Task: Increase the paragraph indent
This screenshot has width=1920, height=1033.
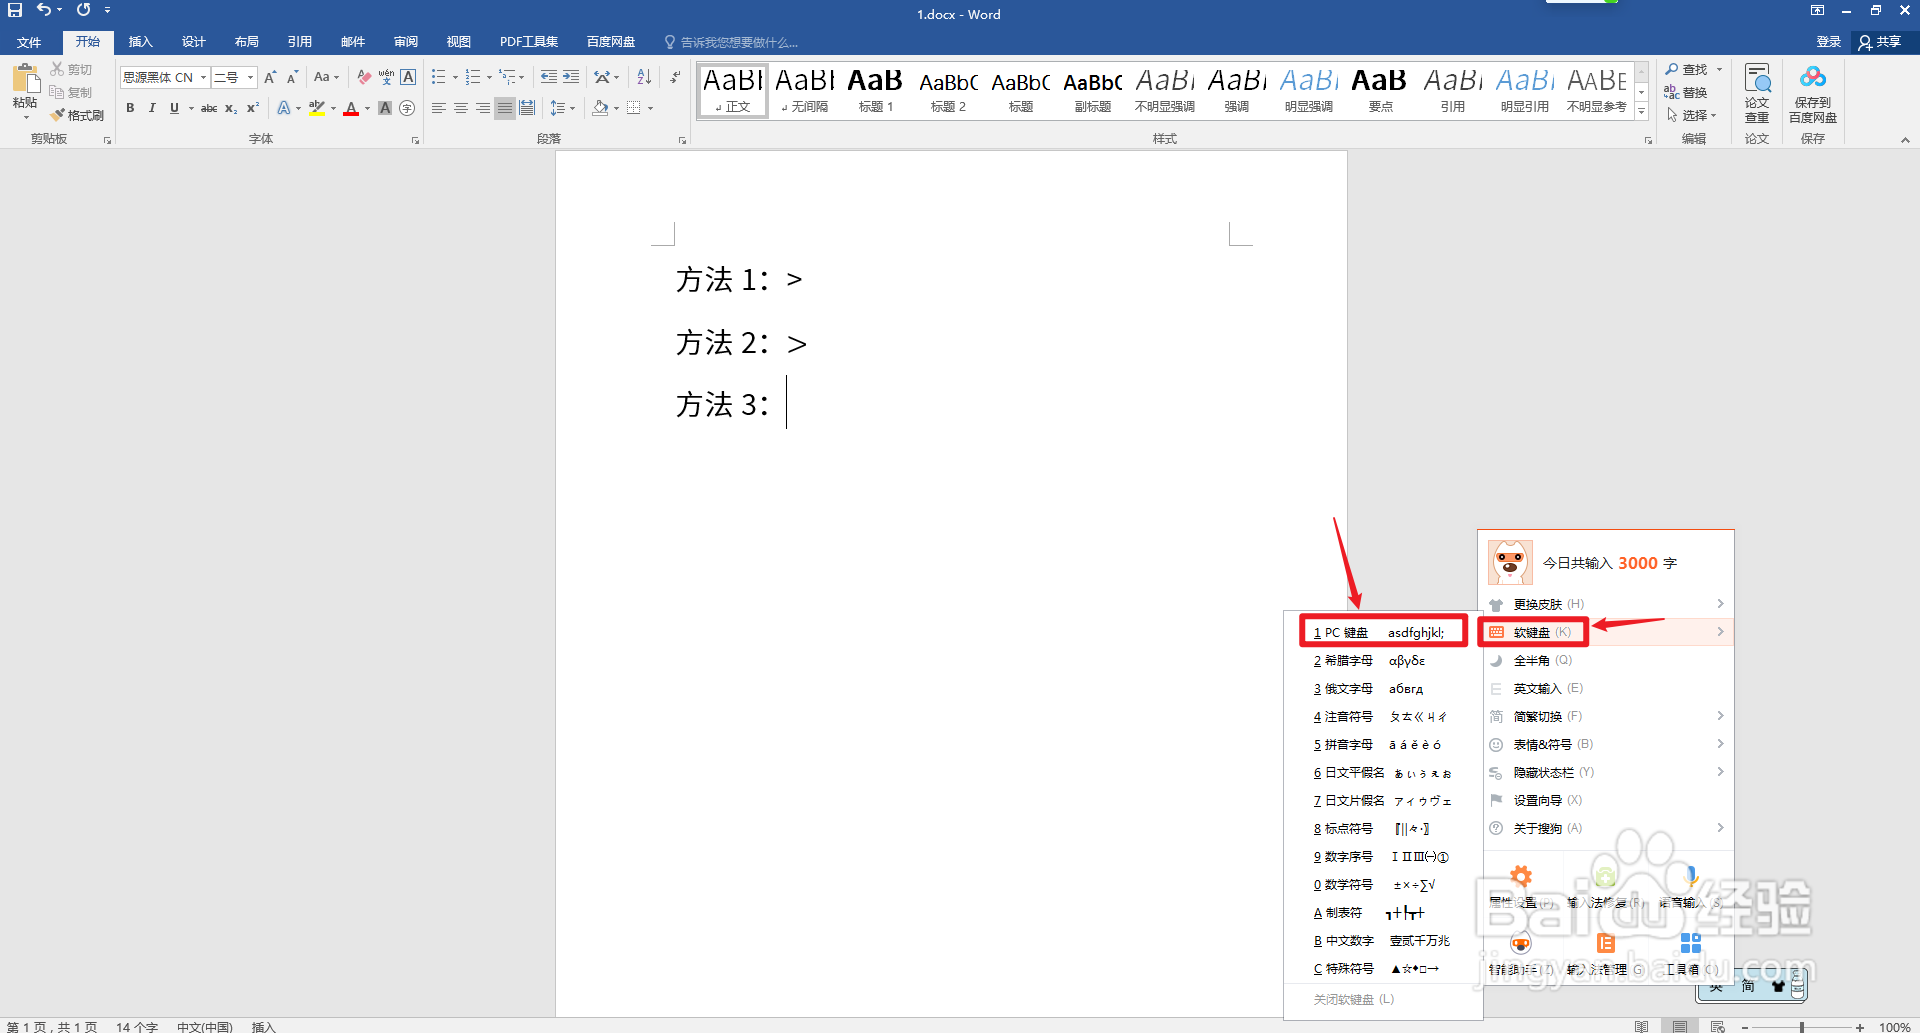Action: tap(571, 77)
